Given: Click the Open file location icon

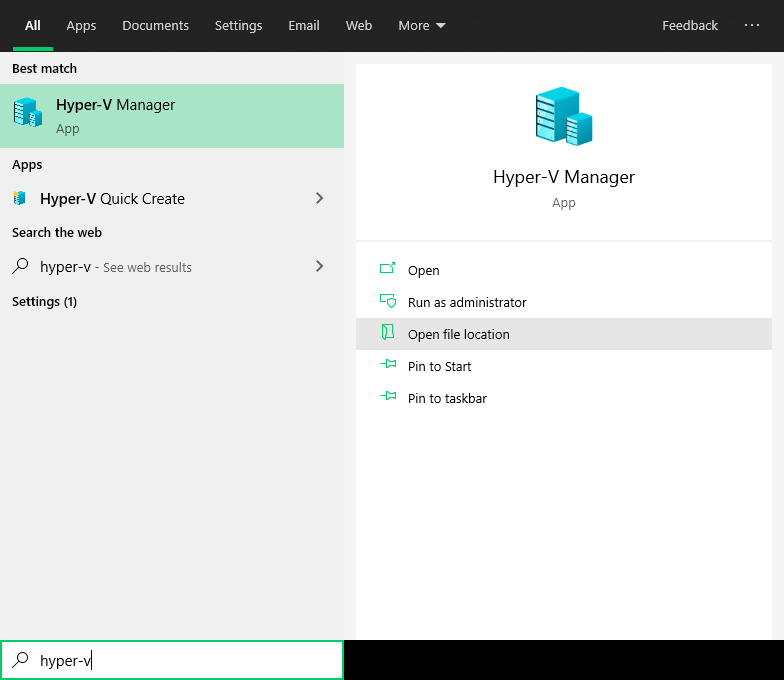Looking at the screenshot, I should [388, 334].
